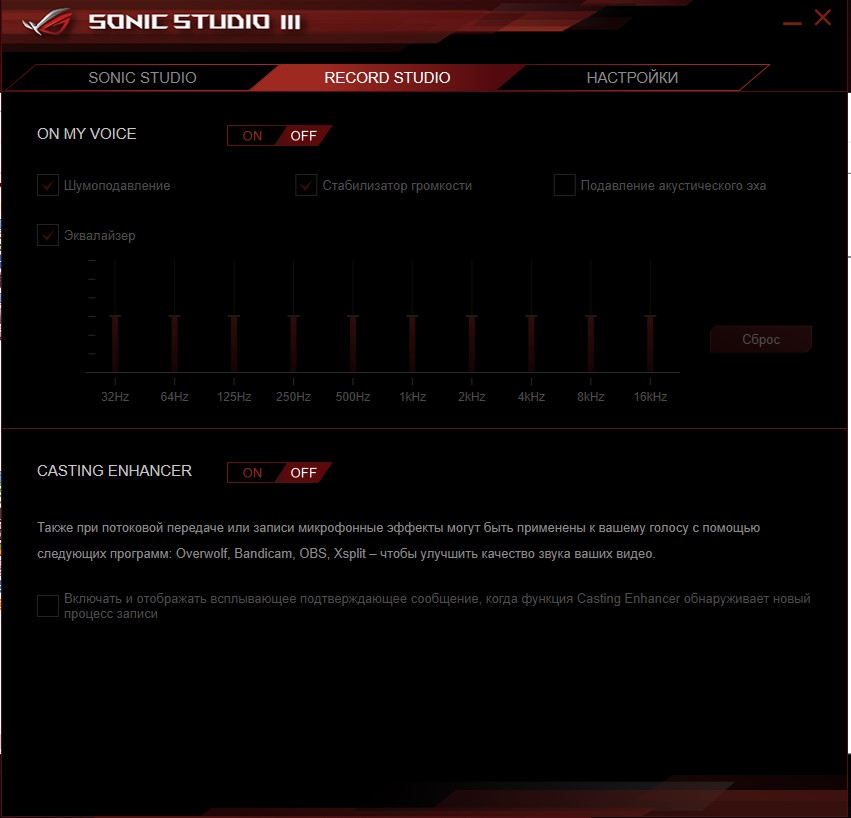
Task: Switch to the SONIC STUDIO tab
Action: click(x=142, y=78)
